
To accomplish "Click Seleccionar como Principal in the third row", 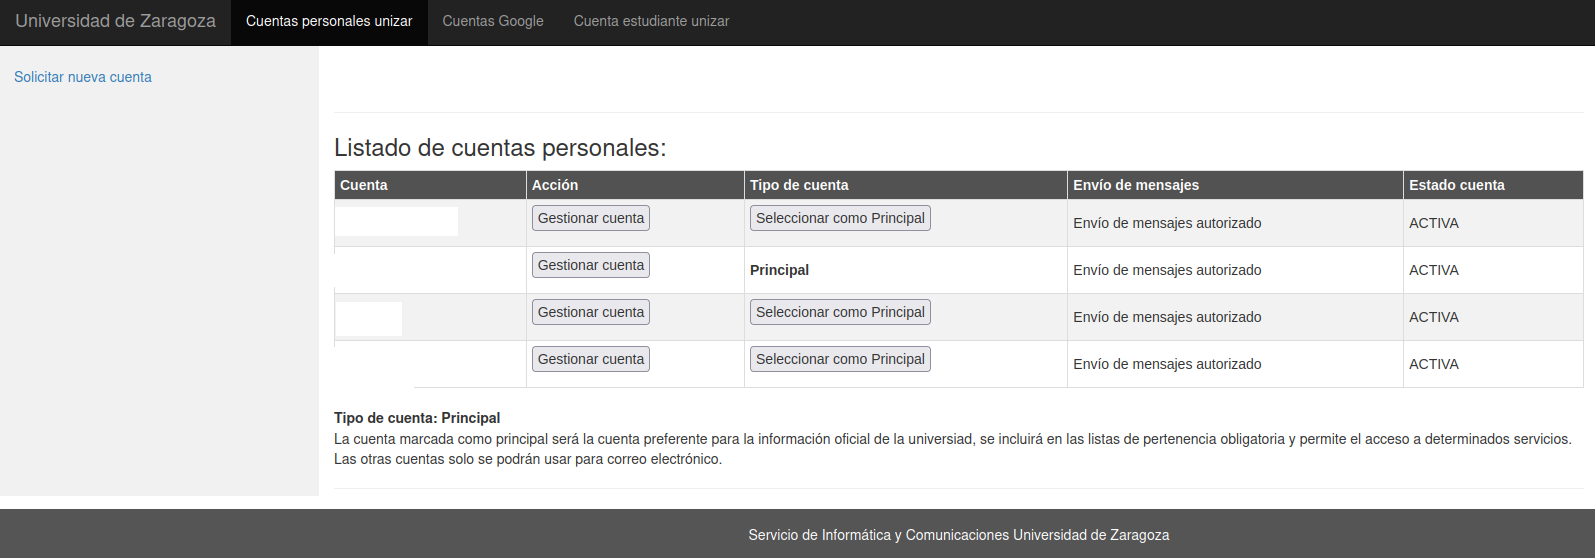I will tap(840, 312).
